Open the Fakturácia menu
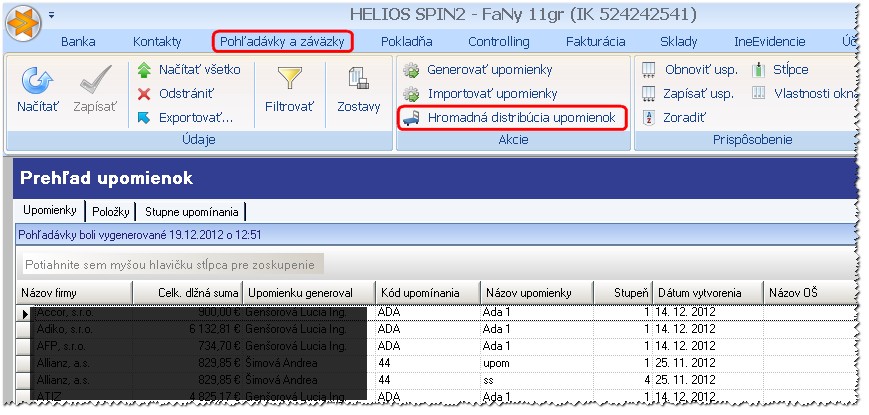 (596, 42)
